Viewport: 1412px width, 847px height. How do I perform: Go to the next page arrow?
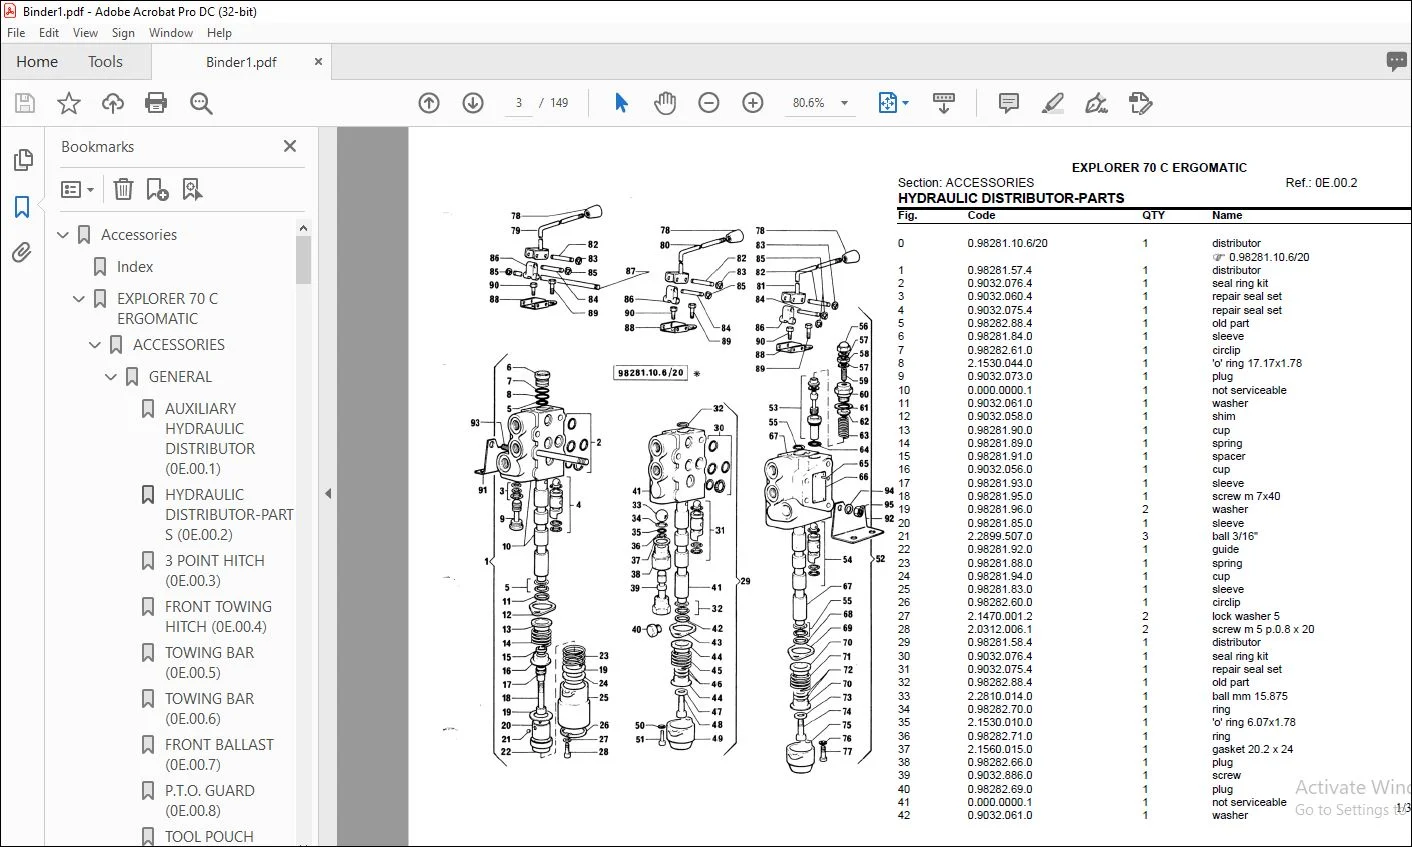pos(473,103)
